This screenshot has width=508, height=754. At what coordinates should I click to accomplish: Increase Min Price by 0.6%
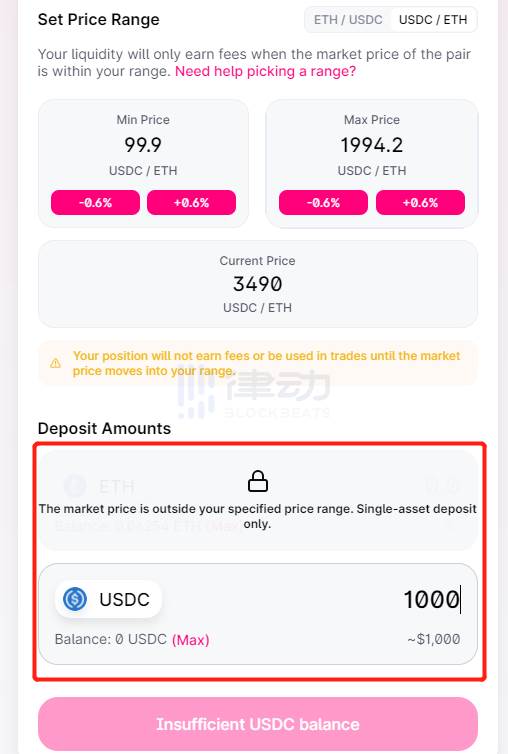pos(191,202)
